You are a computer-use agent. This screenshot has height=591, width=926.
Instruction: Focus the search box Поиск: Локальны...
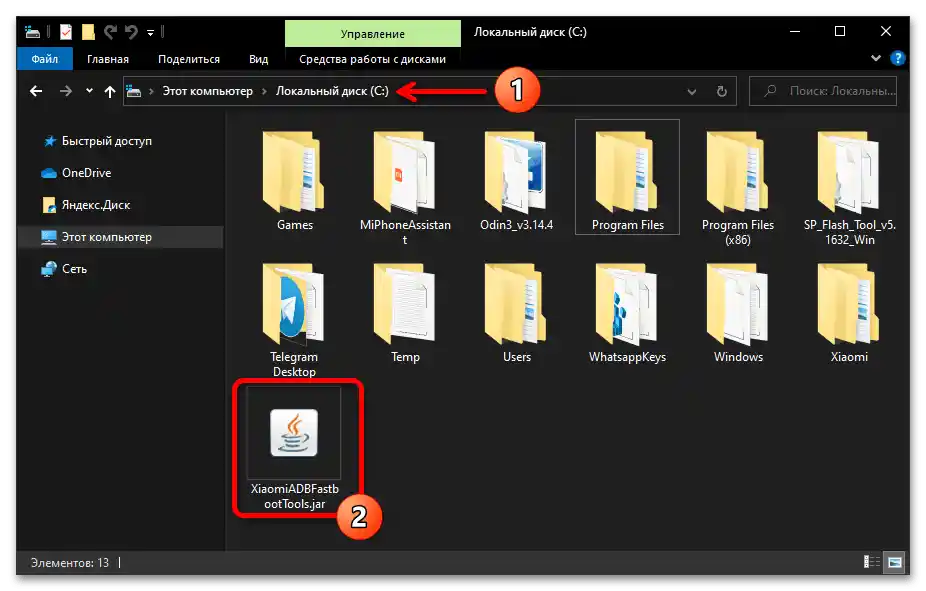(823, 92)
